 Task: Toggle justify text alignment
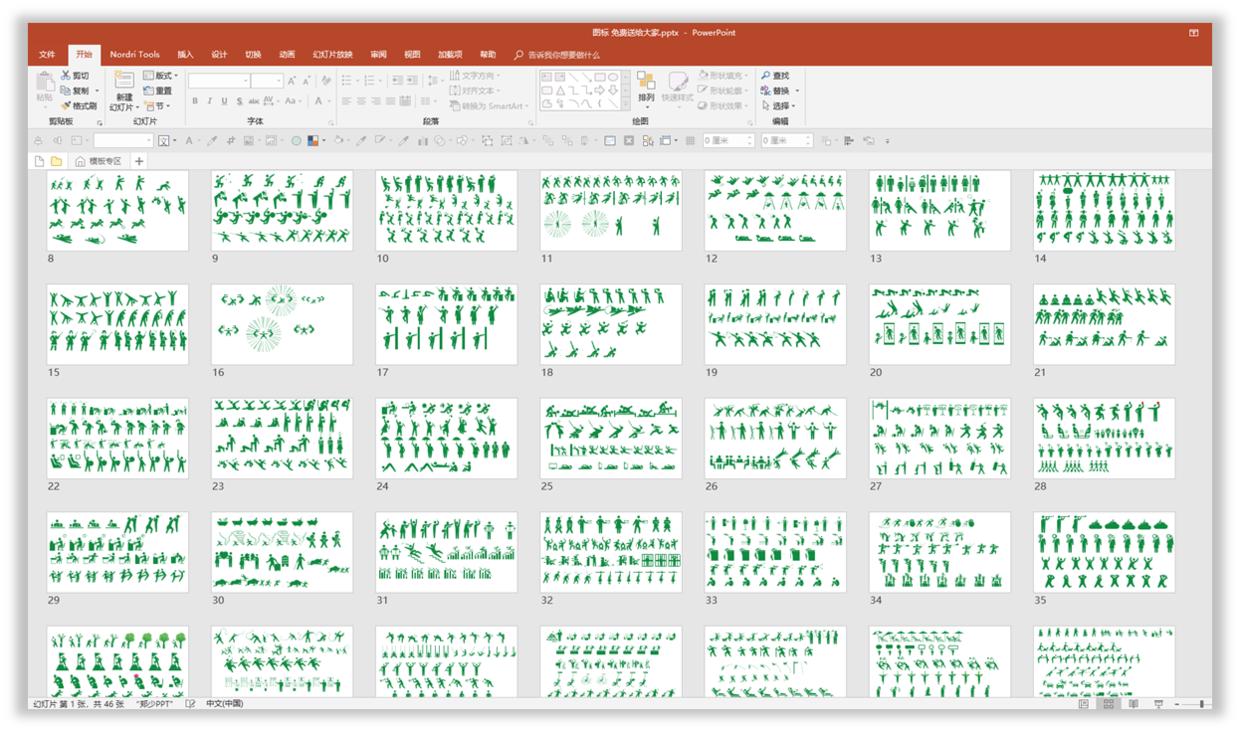pyautogui.click(x=390, y=101)
